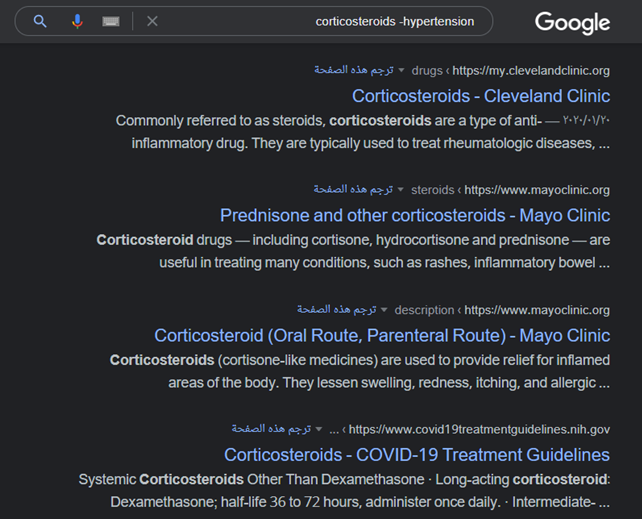This screenshot has width=642, height=519.
Task: Clear the search query with X icon
Action: [152, 21]
